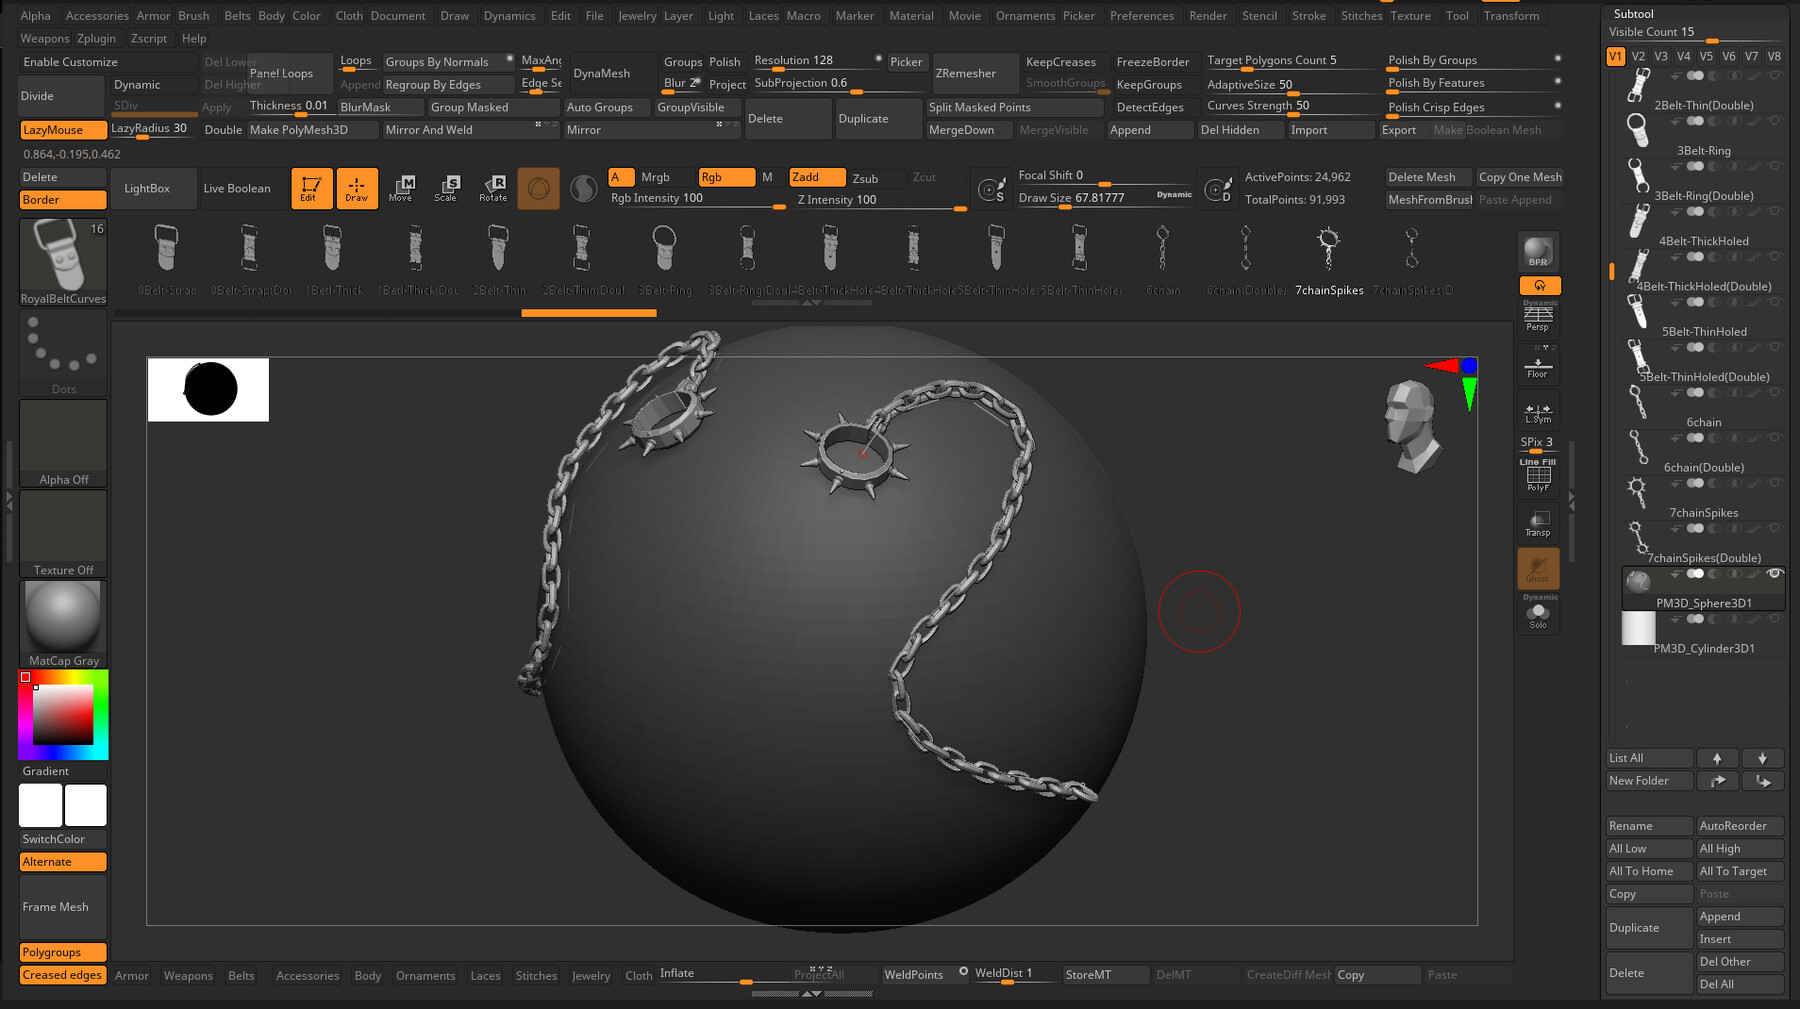Open the MatCap Gray material picker
This screenshot has height=1009, width=1800.
[x=63, y=624]
